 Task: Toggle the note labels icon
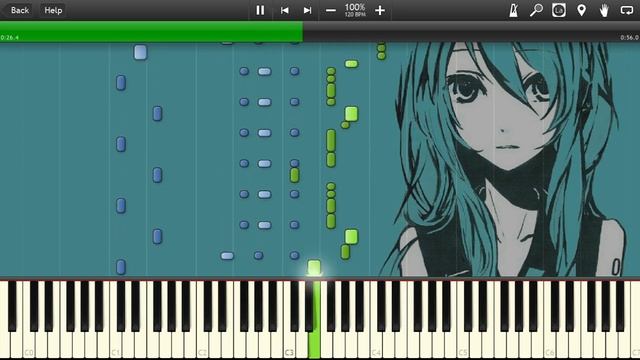[x=559, y=10]
